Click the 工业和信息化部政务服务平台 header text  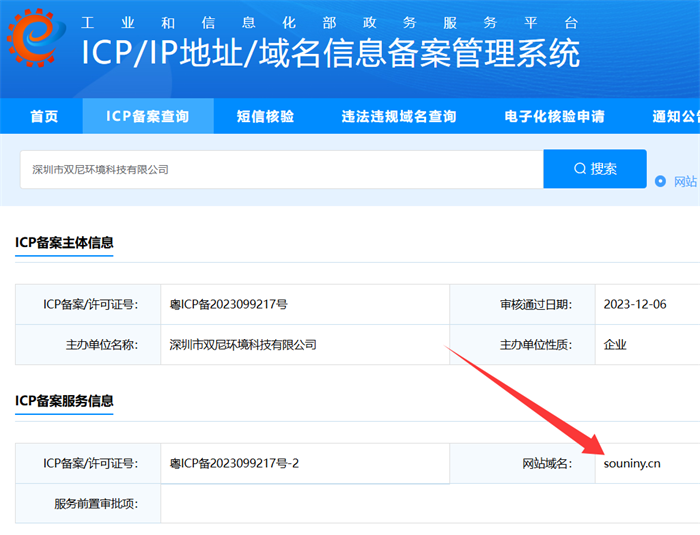[x=329, y=23]
